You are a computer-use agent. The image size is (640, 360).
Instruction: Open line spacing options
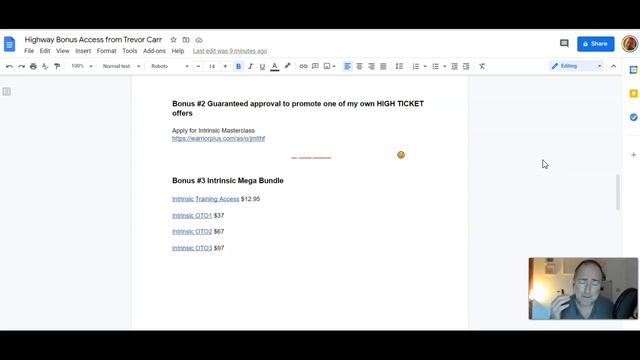click(x=399, y=66)
